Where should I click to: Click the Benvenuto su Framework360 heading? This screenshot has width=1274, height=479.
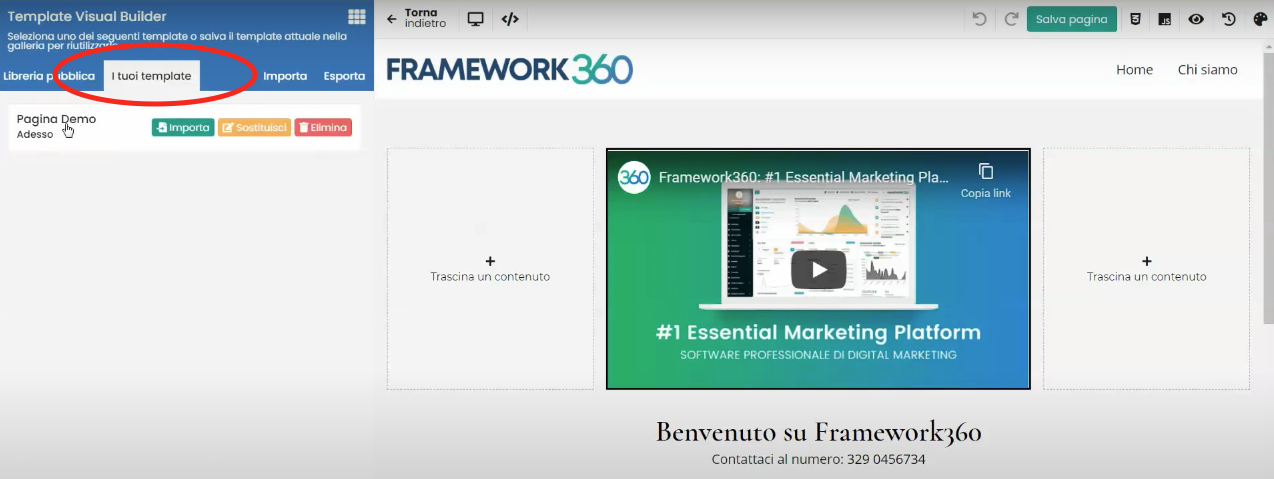818,432
